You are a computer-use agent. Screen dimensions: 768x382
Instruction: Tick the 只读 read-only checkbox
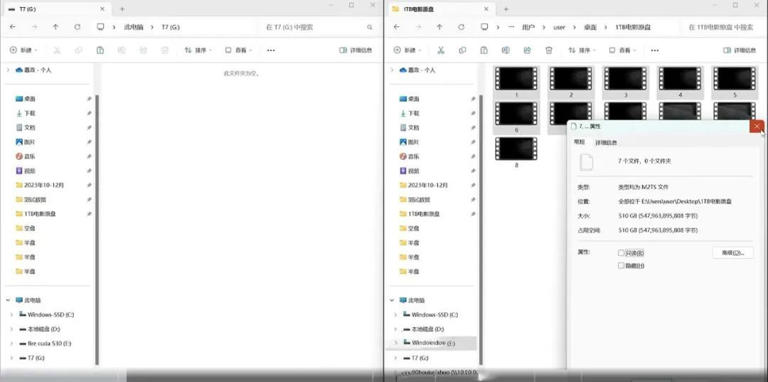(x=621, y=253)
